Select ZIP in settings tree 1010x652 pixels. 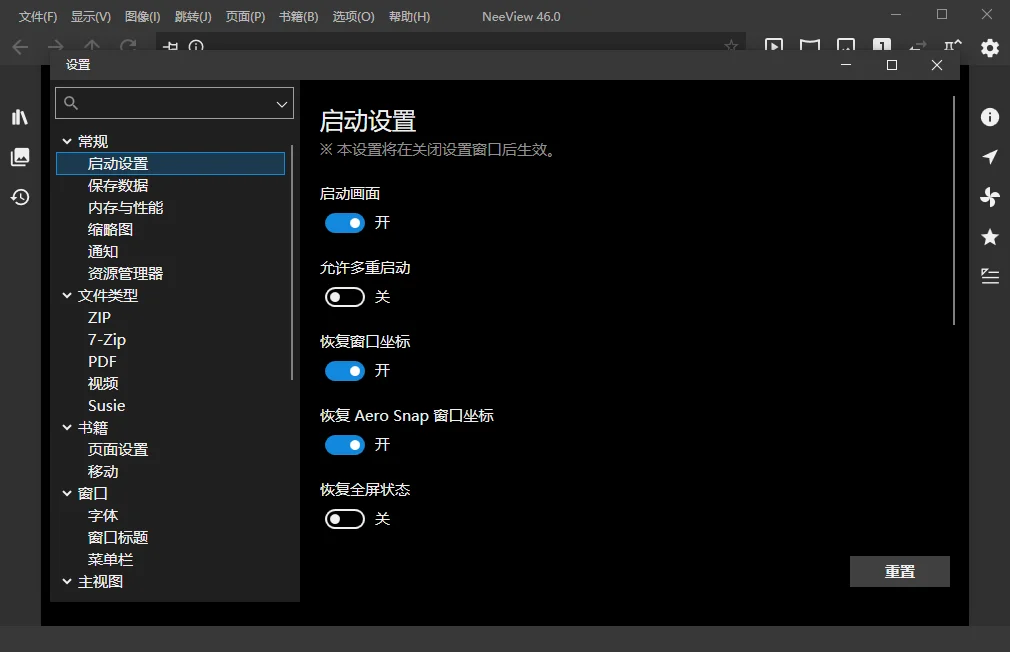point(99,318)
